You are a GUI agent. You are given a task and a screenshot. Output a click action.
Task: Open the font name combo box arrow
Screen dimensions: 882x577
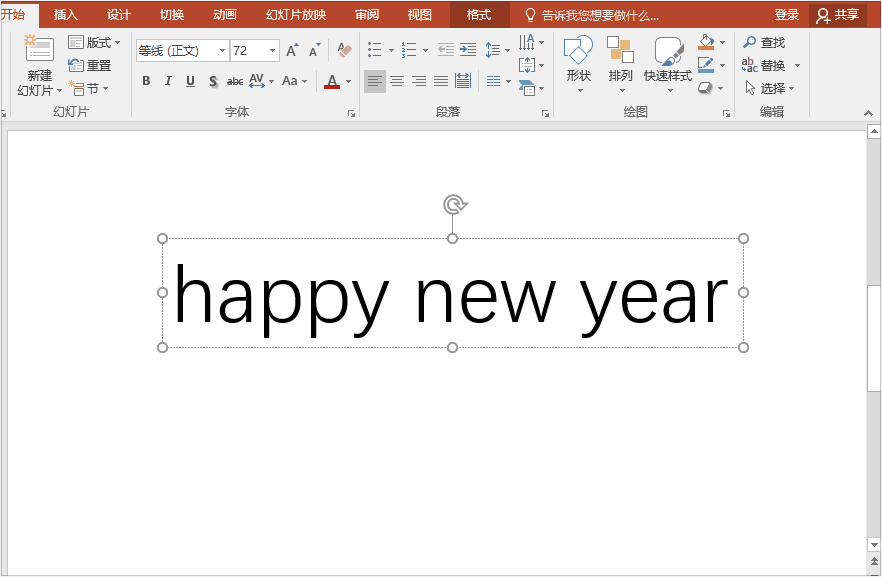pos(222,51)
